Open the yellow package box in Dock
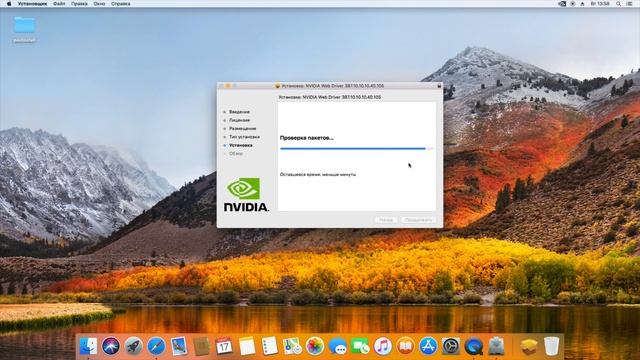 tap(528, 346)
